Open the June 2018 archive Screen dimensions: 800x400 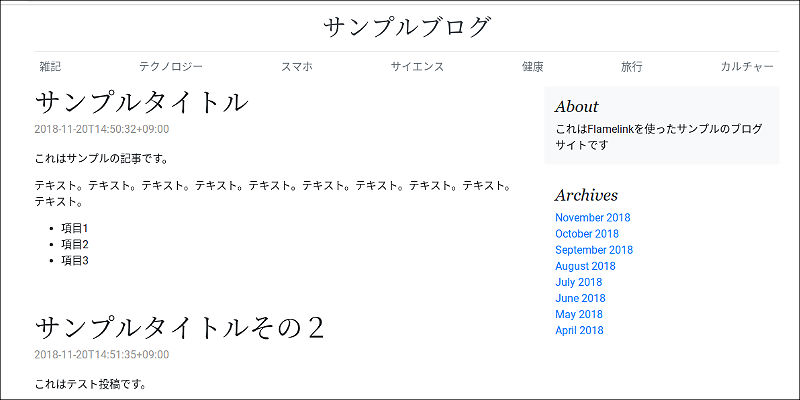point(581,298)
